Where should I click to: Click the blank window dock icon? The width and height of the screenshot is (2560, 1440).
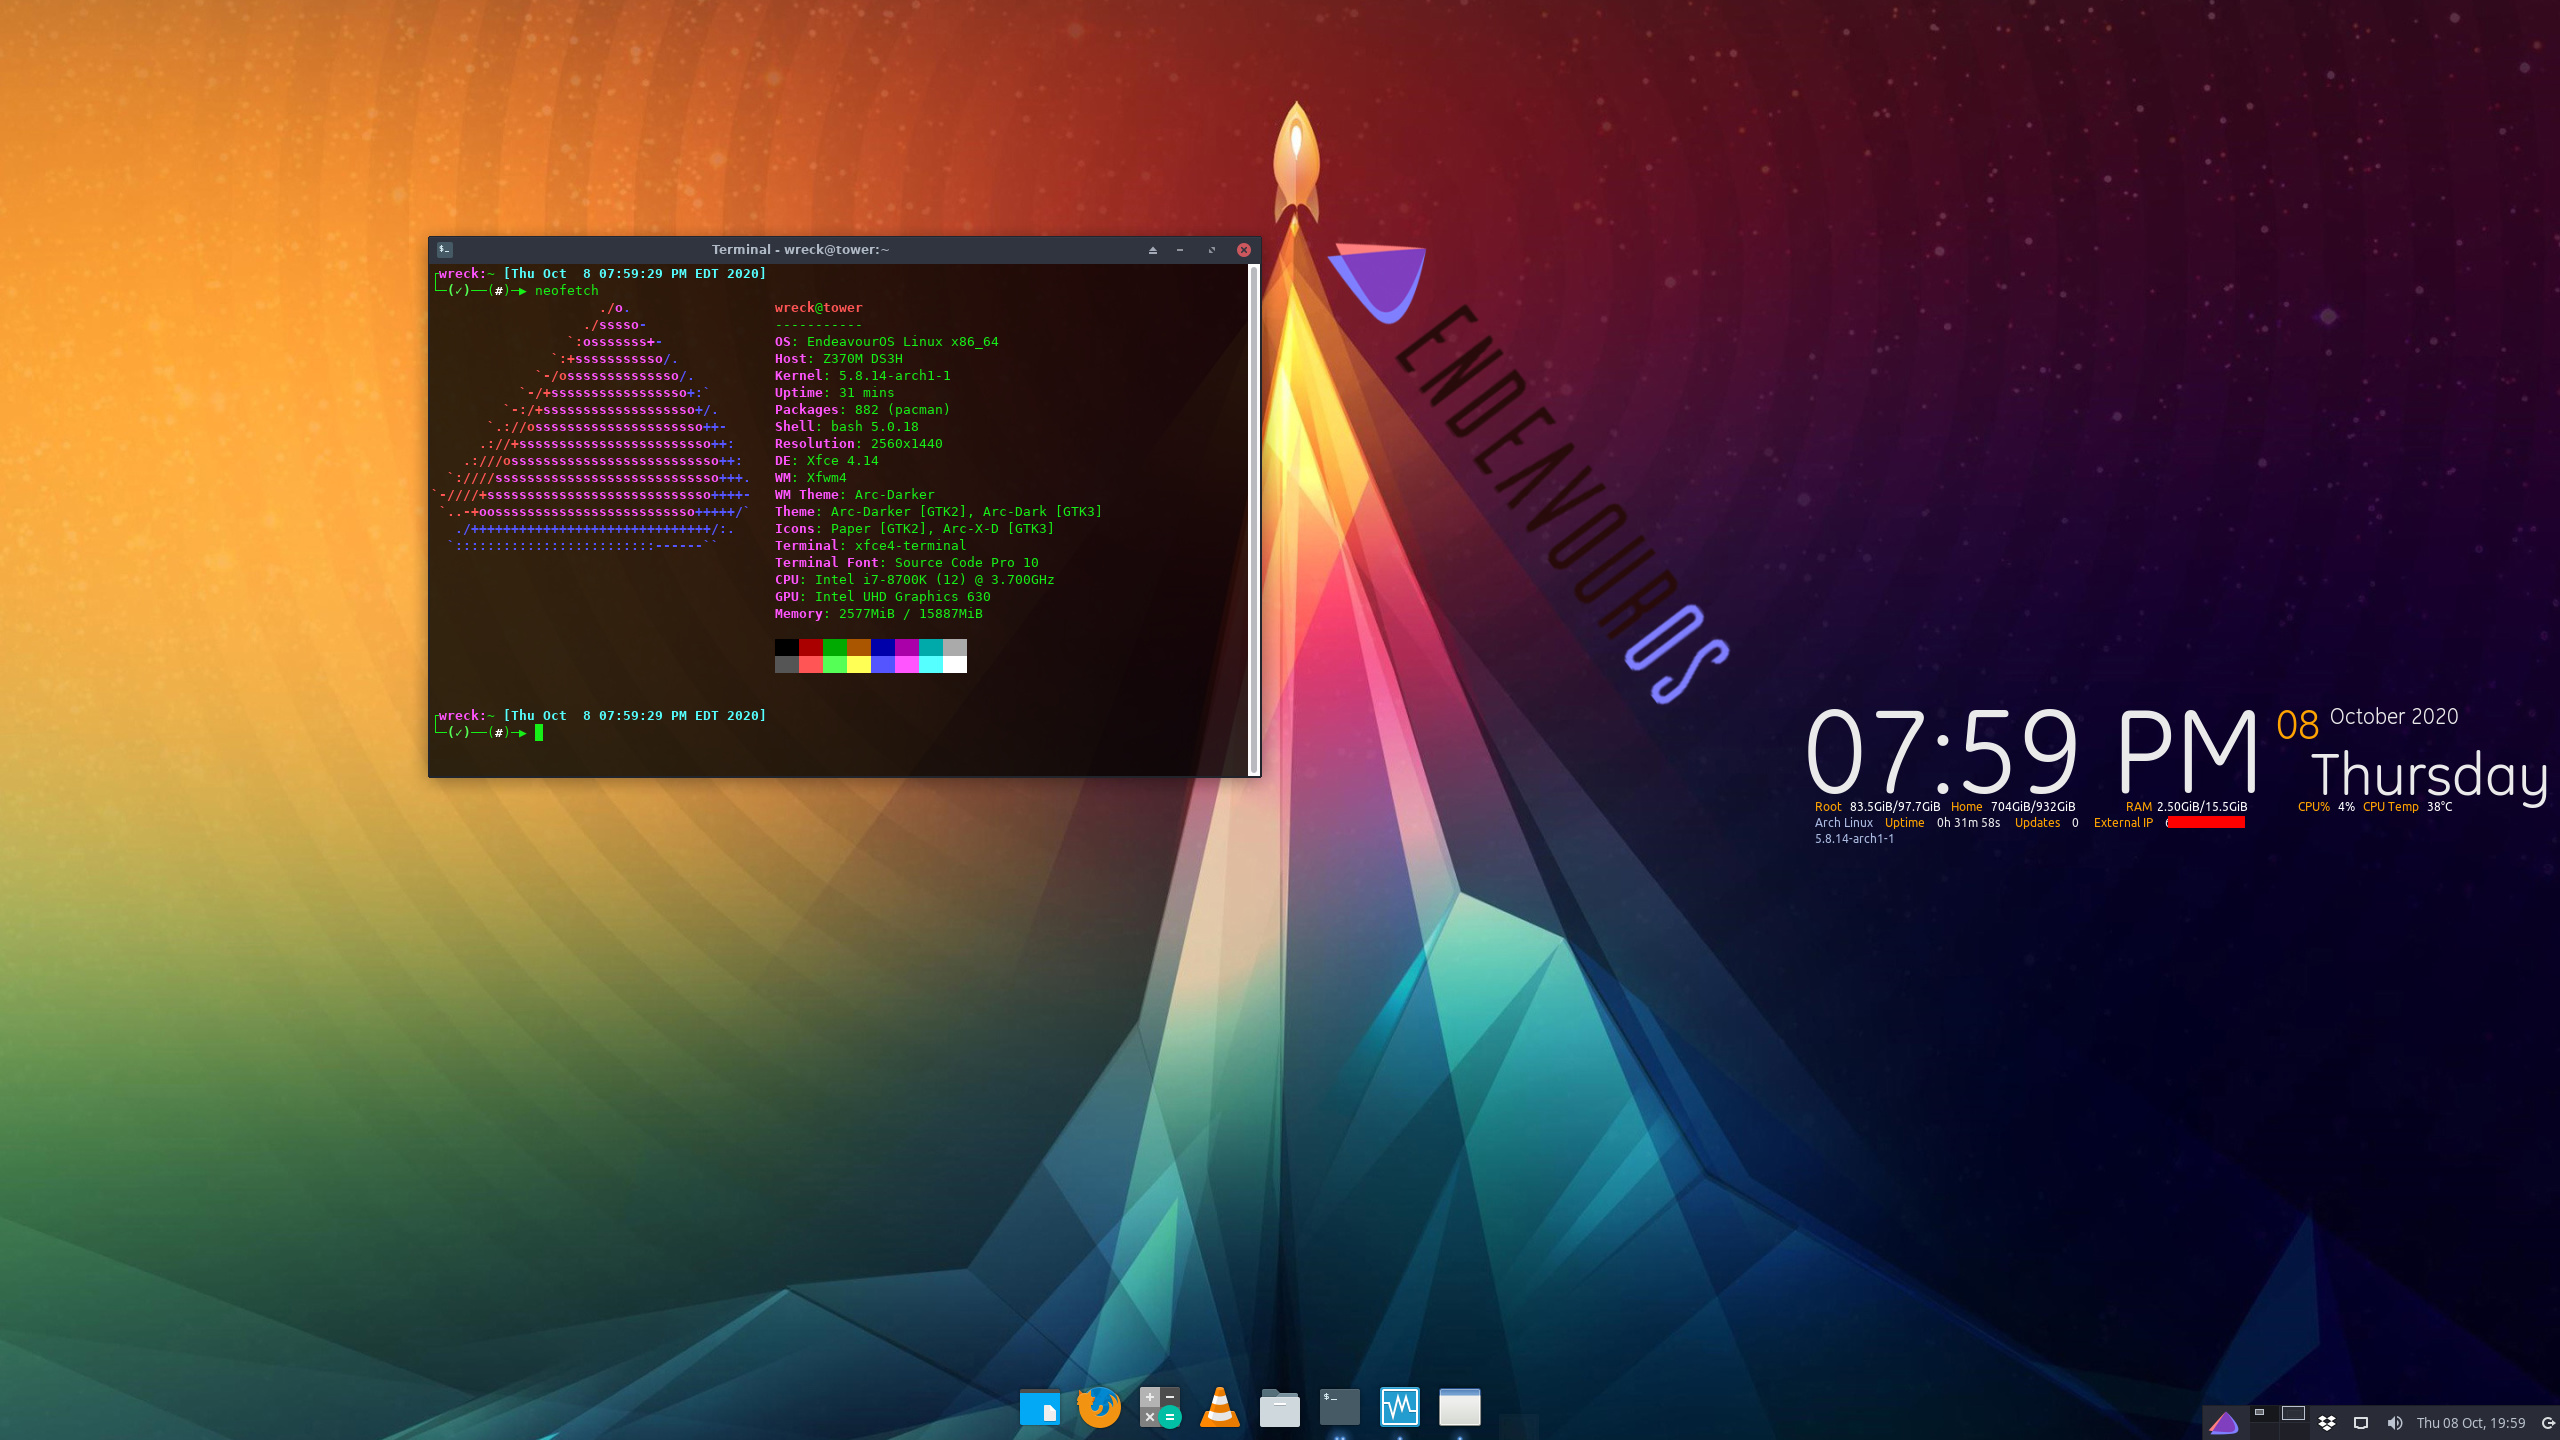[1459, 1407]
